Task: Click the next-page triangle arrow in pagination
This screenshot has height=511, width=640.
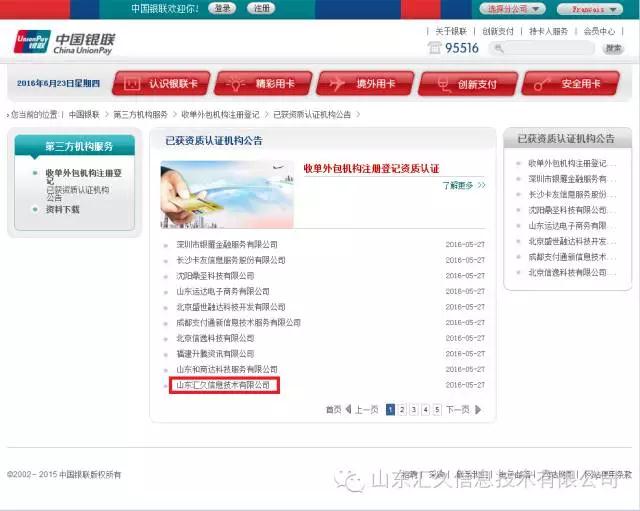Action: (478, 409)
